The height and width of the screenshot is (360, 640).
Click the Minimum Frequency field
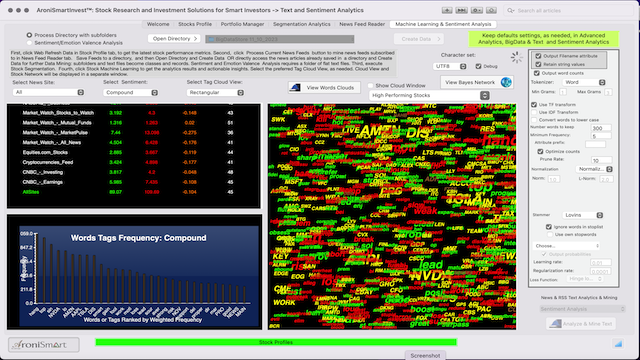(x=601, y=136)
